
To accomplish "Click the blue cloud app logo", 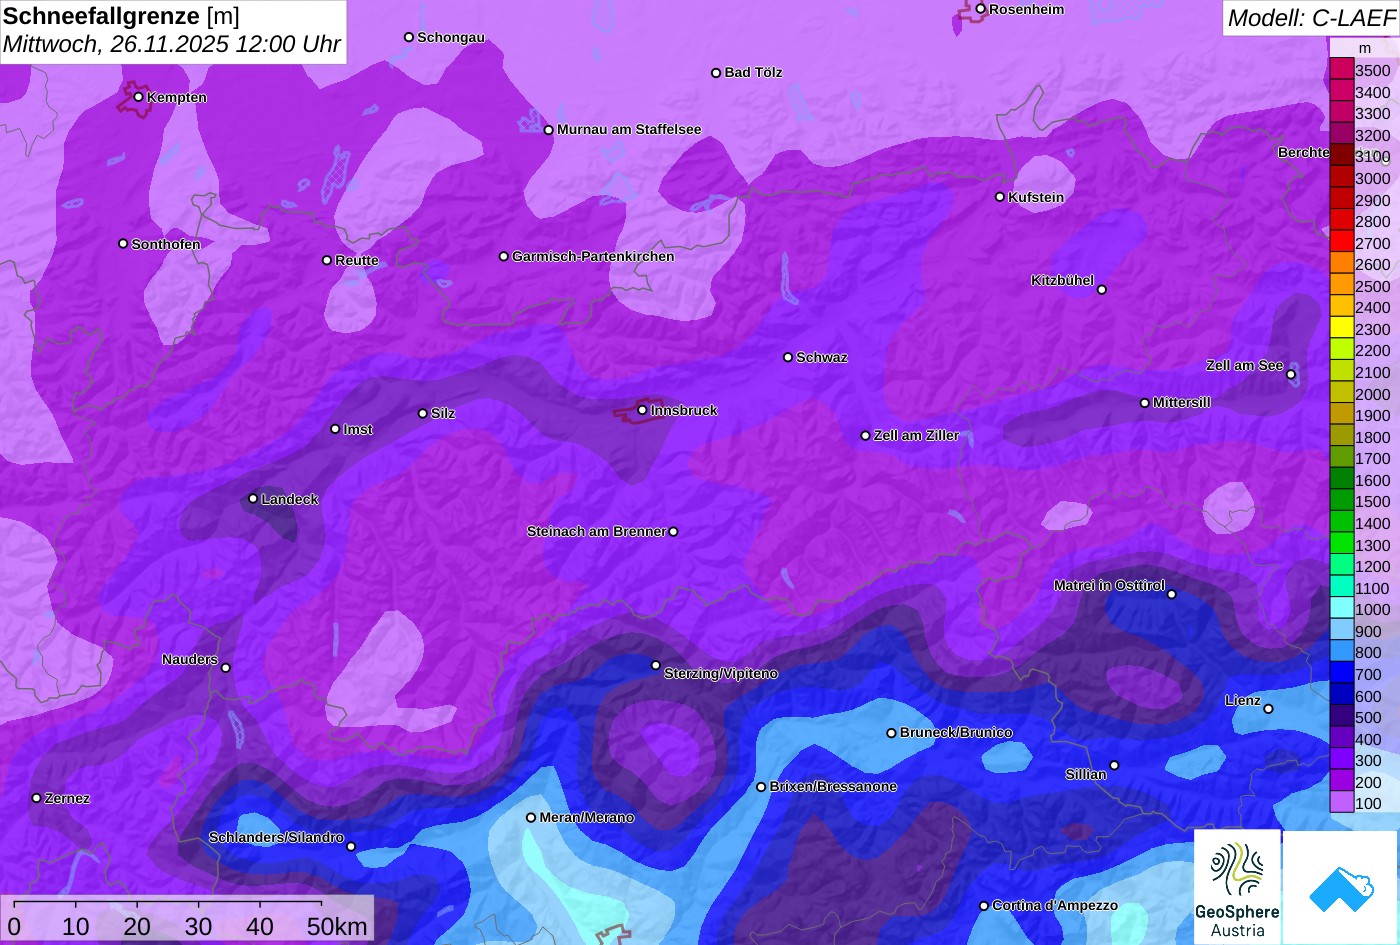I will pyautogui.click(x=1341, y=887).
